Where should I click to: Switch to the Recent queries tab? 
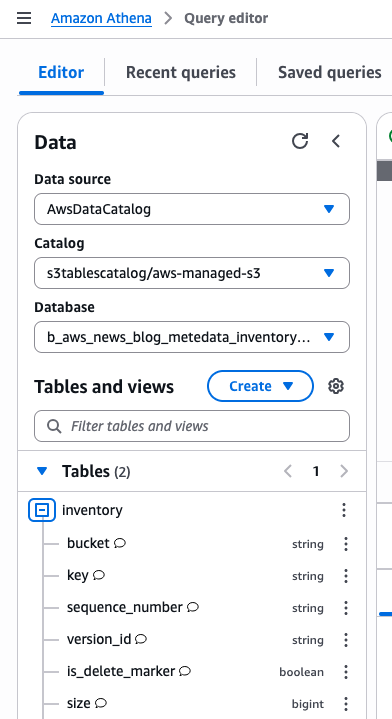coord(181,72)
